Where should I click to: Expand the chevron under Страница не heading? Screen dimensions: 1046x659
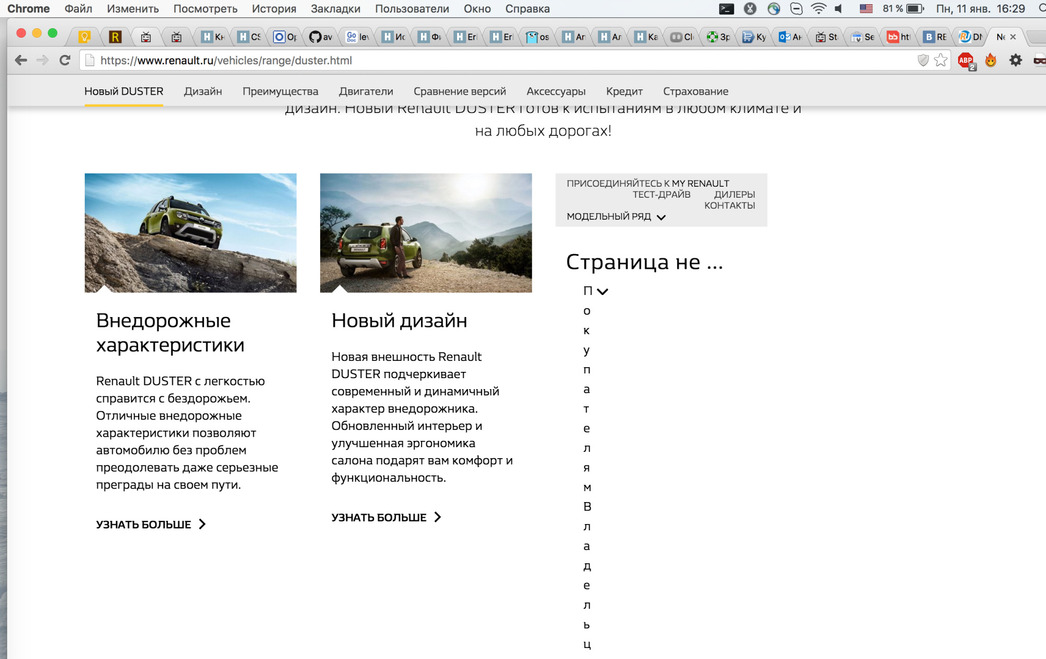click(602, 292)
